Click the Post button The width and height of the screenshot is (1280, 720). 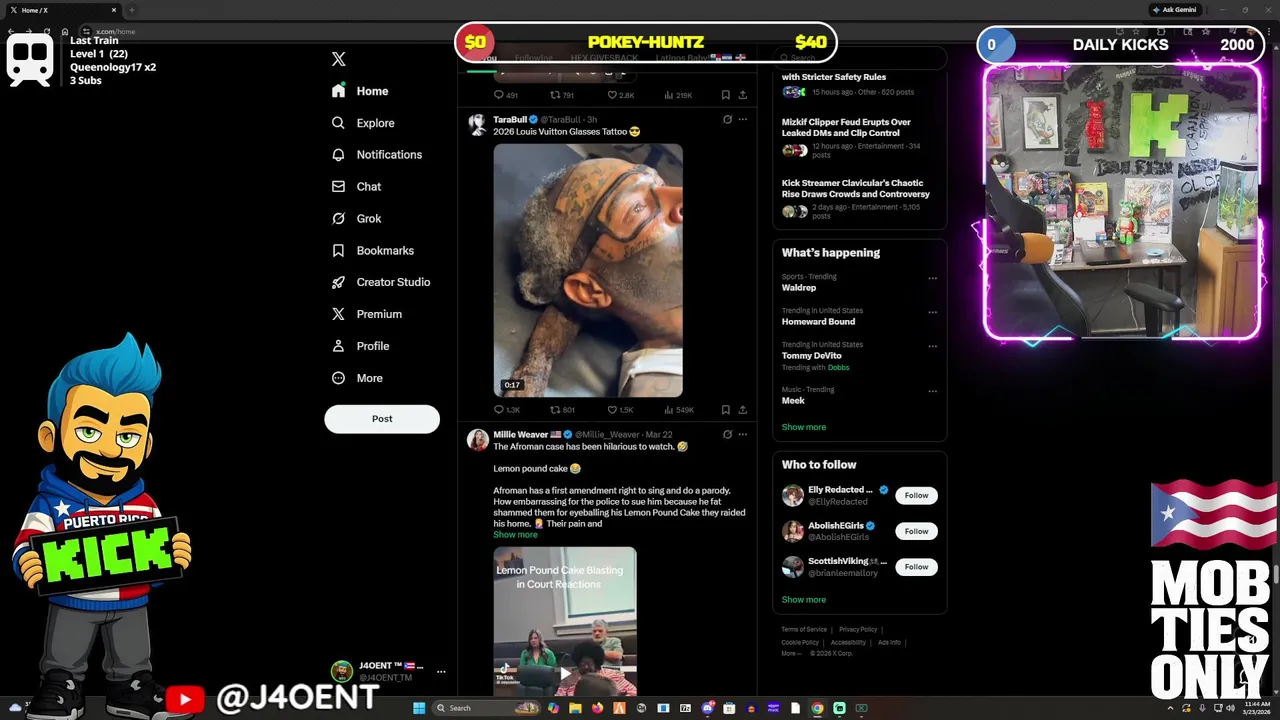point(382,419)
